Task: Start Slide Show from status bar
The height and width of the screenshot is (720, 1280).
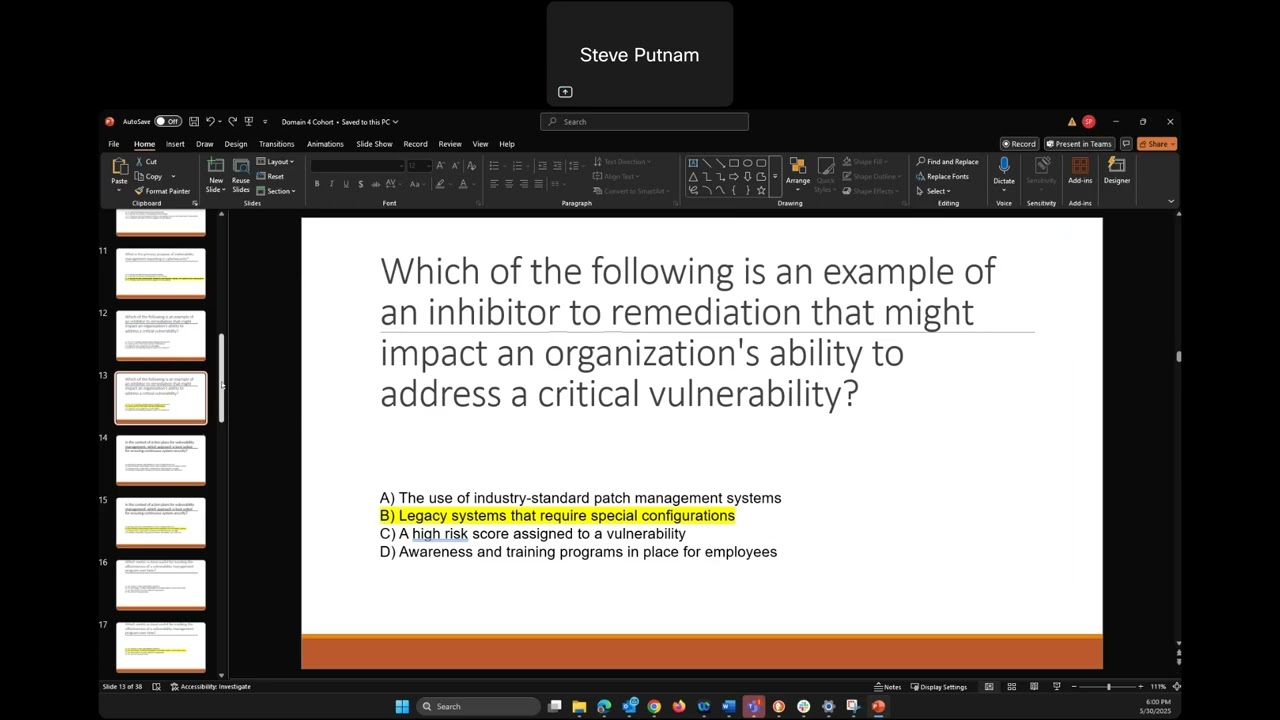Action: pos(1056,687)
